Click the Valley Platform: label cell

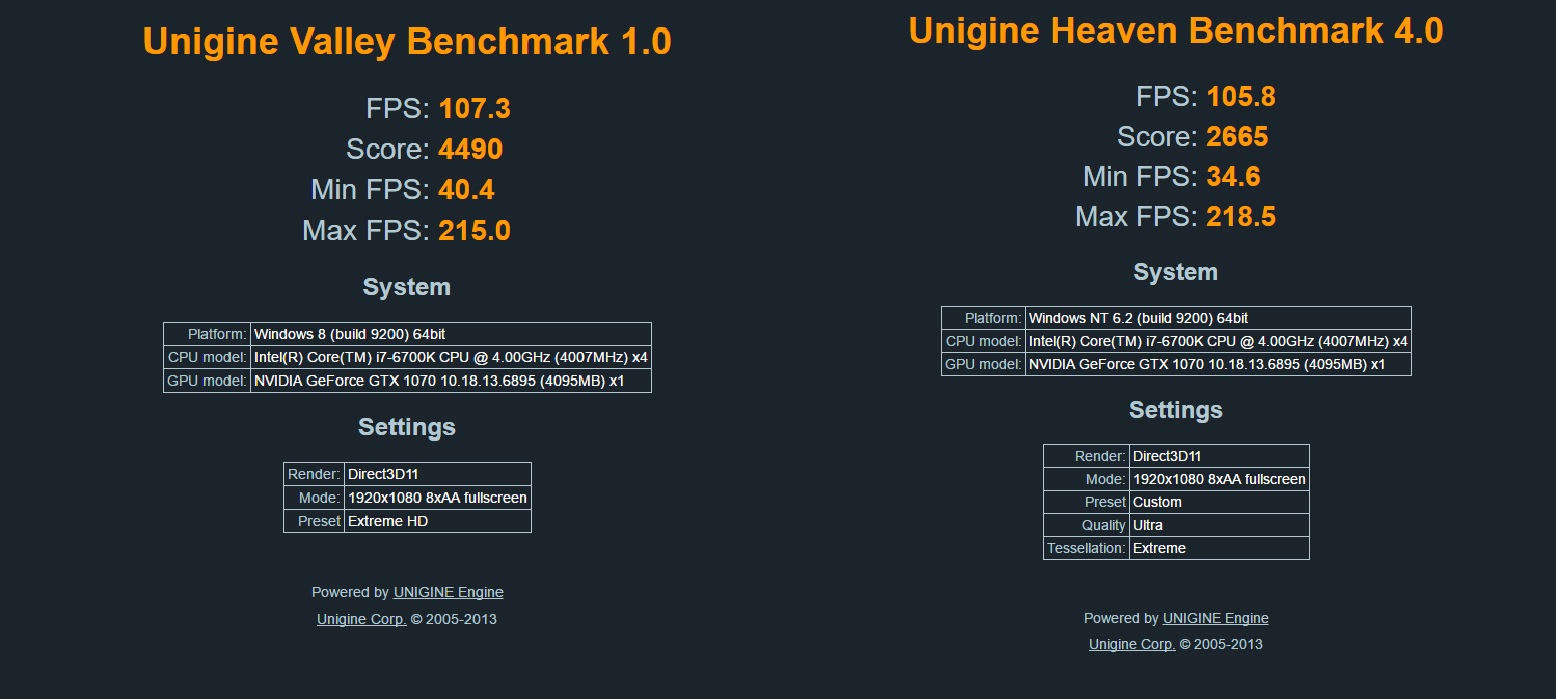coord(207,334)
